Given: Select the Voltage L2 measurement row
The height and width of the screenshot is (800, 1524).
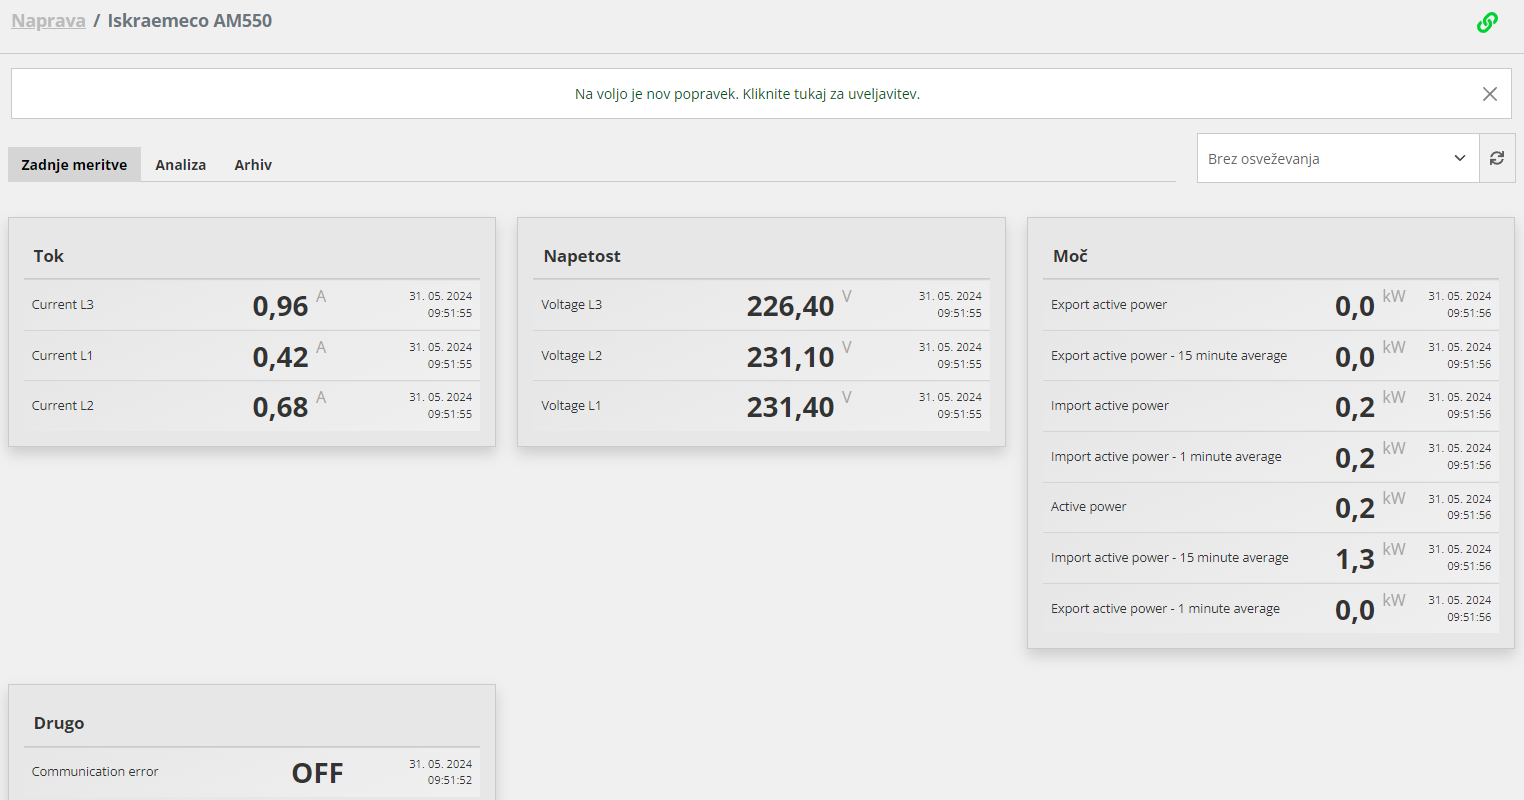Looking at the screenshot, I should click(762, 356).
